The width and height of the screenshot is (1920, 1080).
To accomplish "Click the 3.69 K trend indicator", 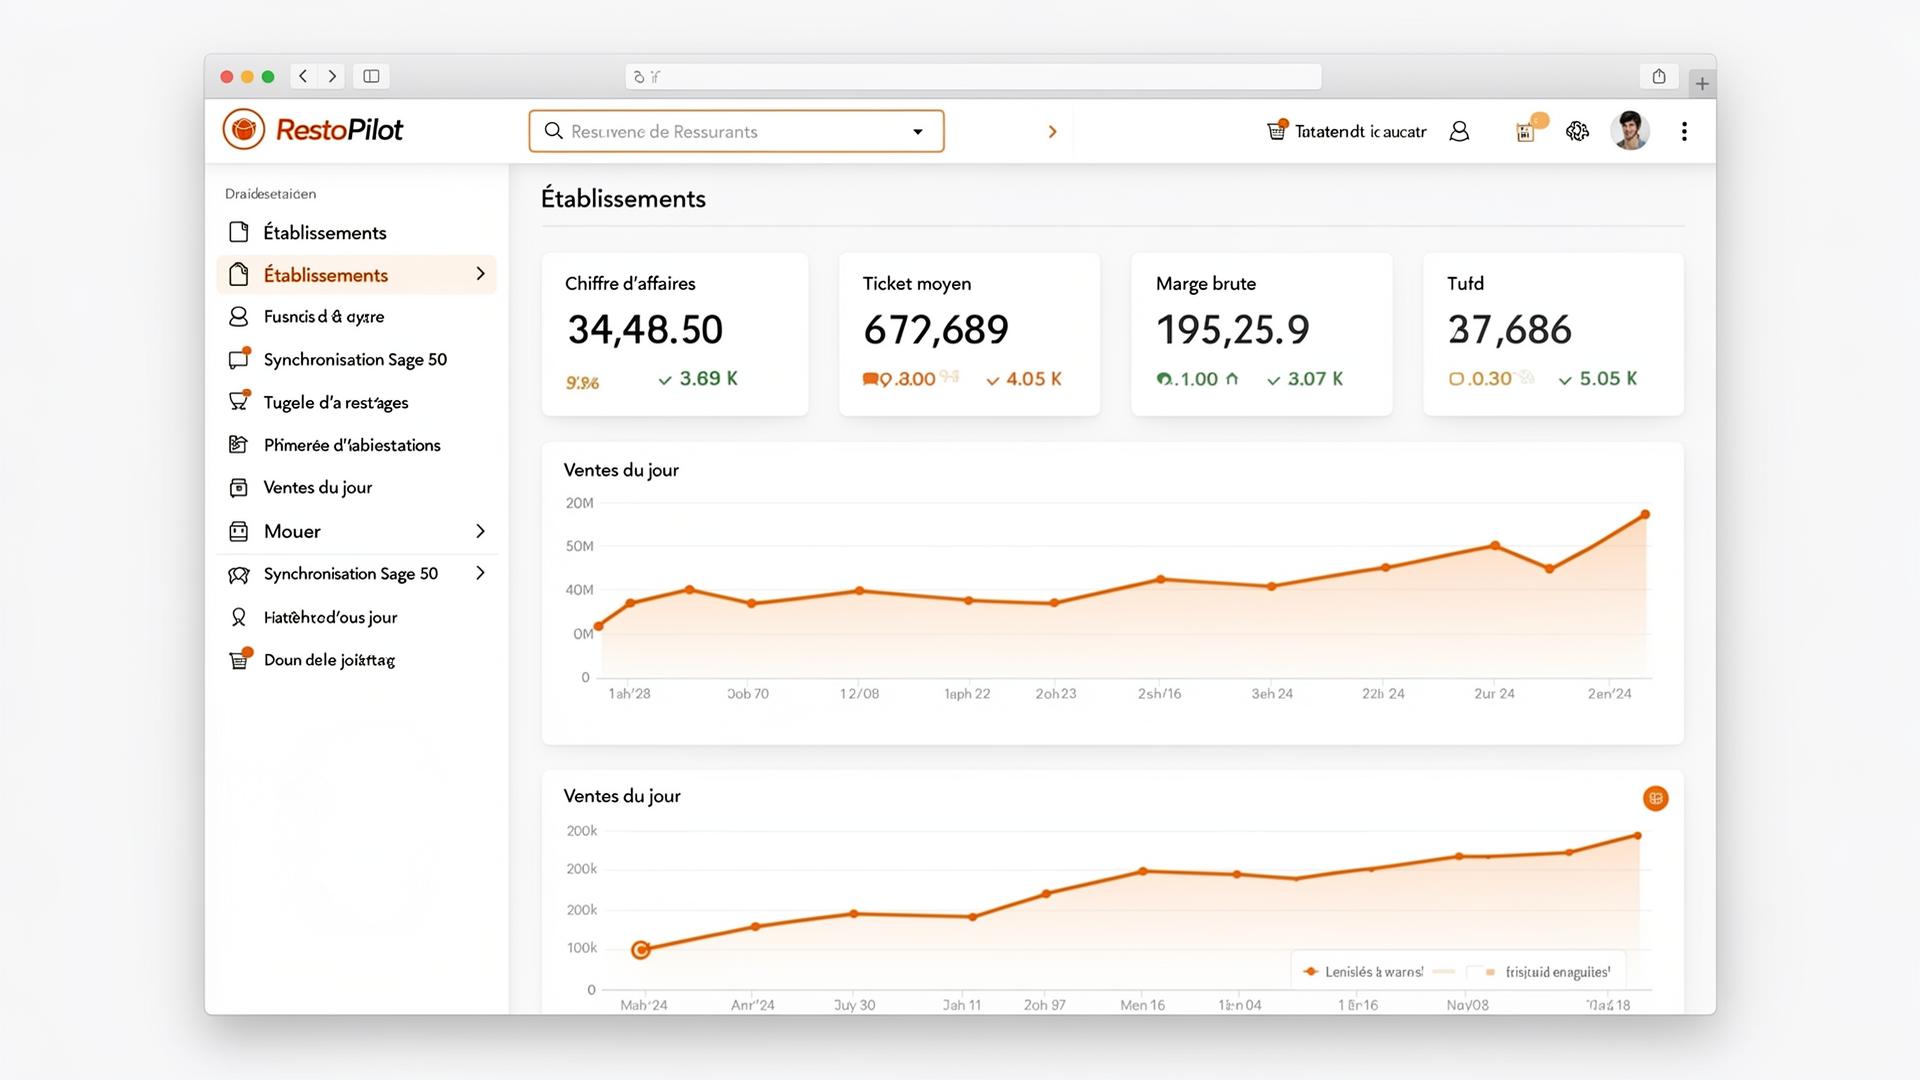I will pos(698,379).
